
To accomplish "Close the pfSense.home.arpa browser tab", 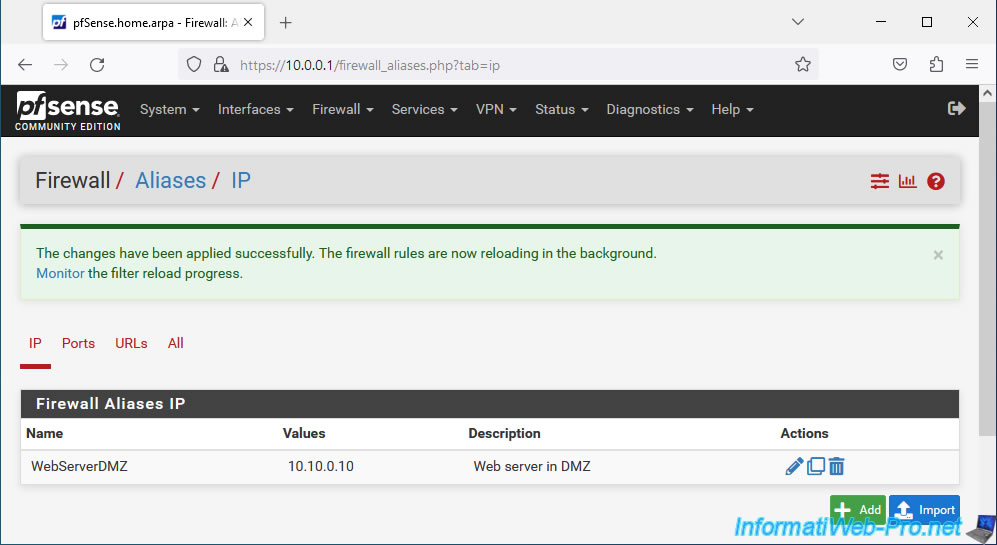I will [x=248, y=22].
